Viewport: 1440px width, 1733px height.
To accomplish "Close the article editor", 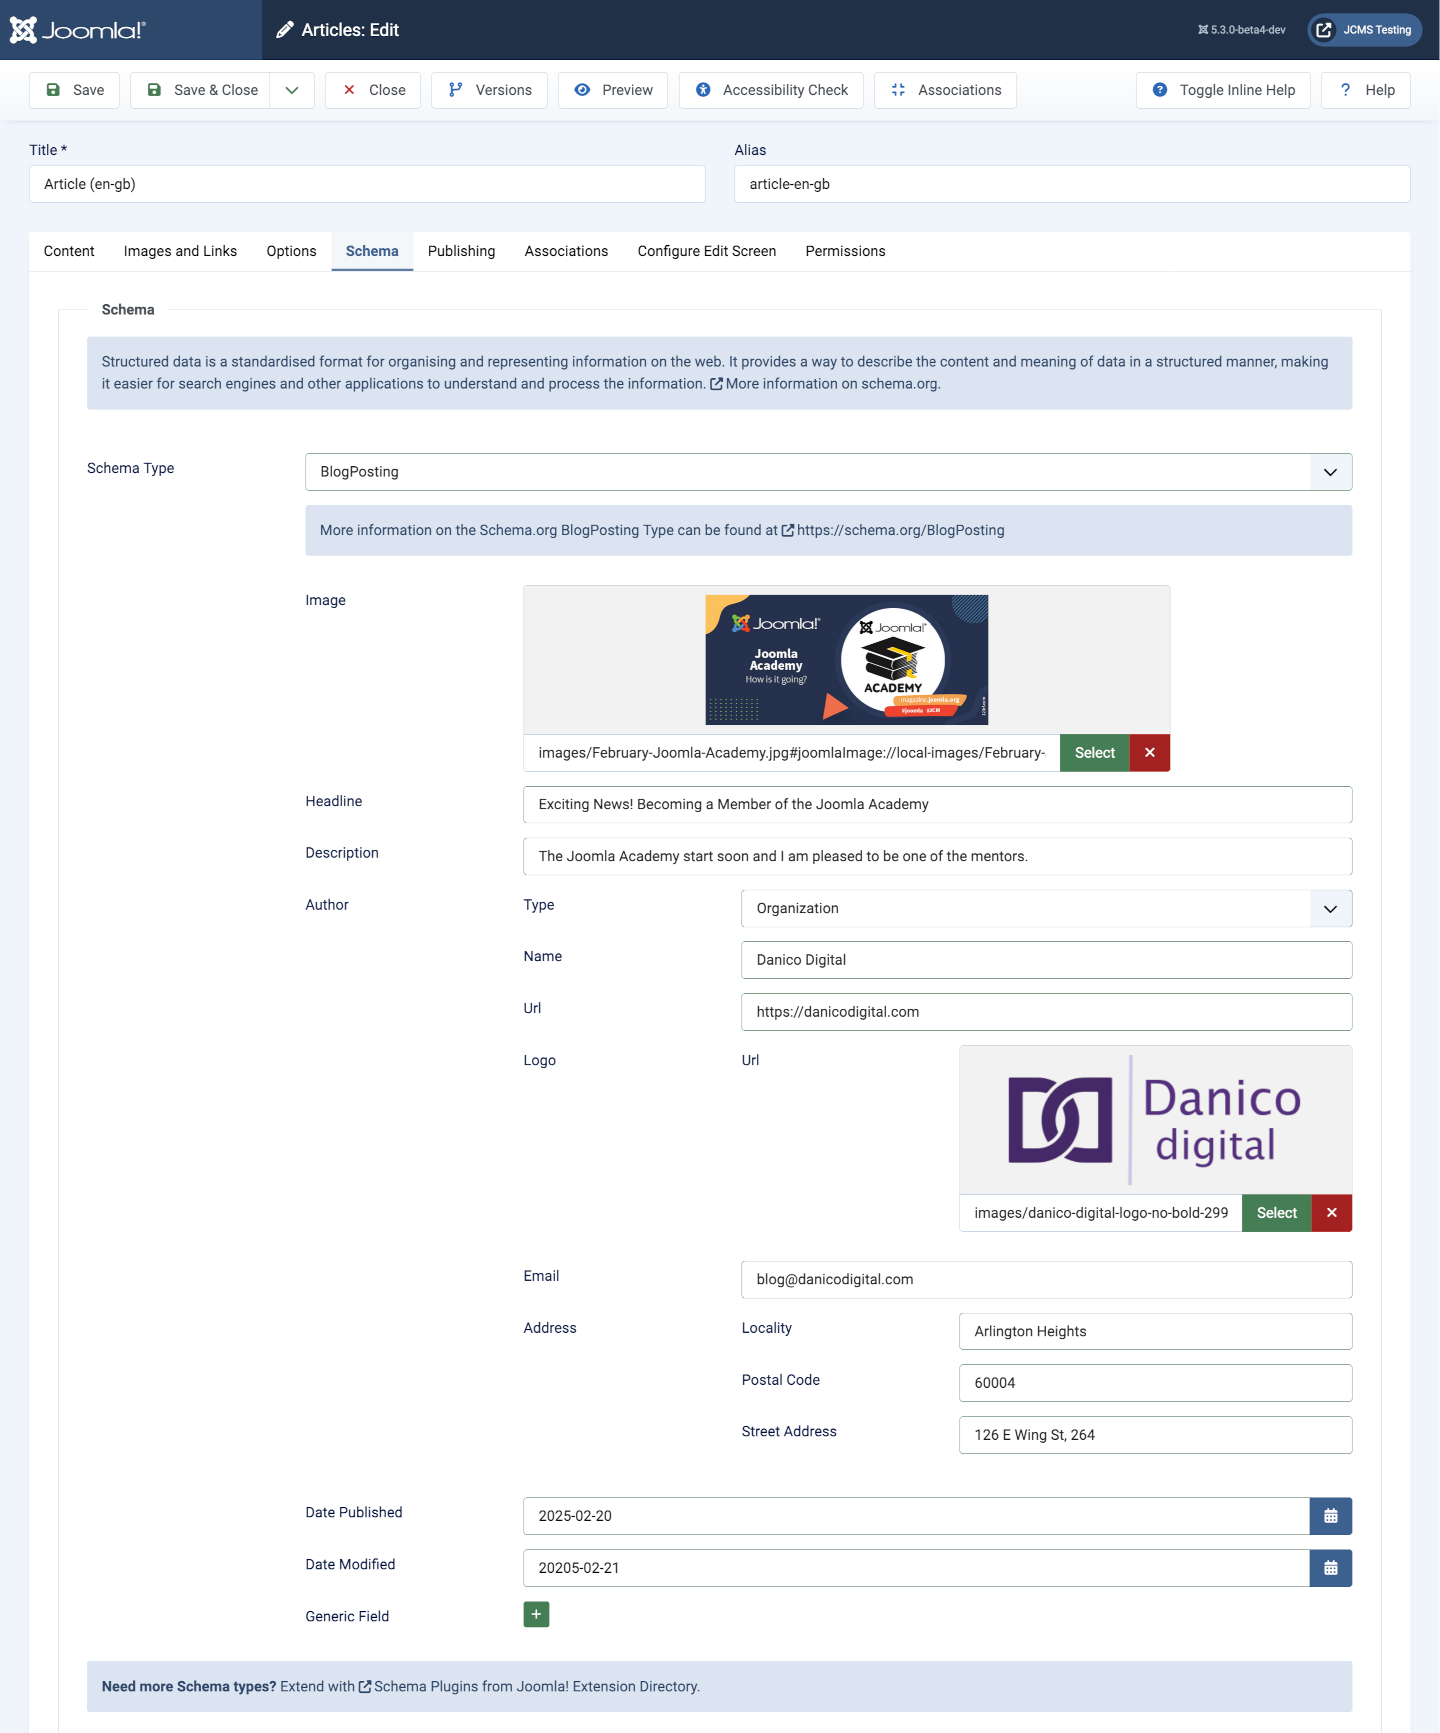I will pyautogui.click(x=373, y=90).
